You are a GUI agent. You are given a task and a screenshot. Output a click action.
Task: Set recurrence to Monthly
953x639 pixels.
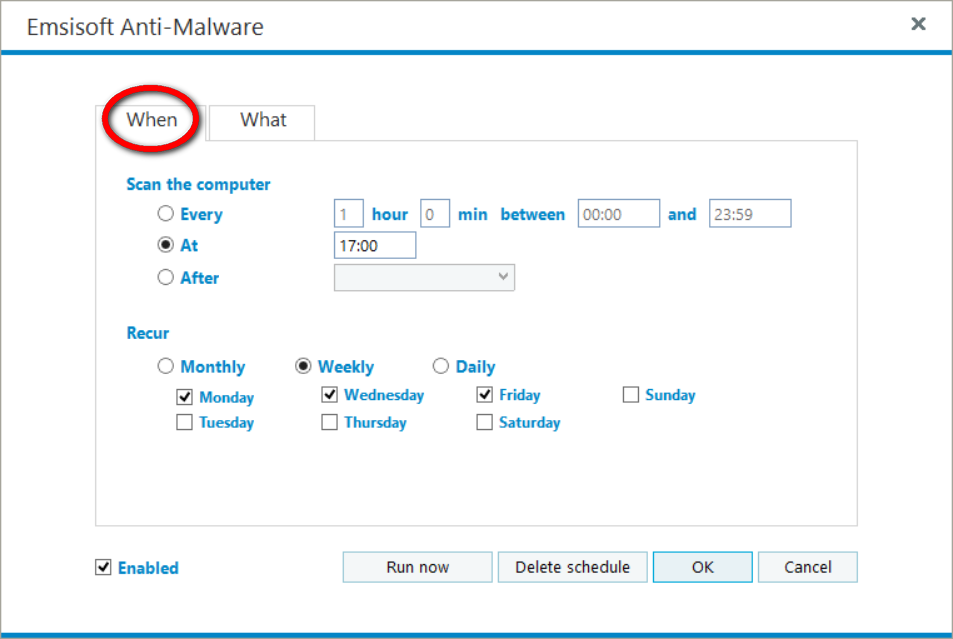pyautogui.click(x=165, y=366)
